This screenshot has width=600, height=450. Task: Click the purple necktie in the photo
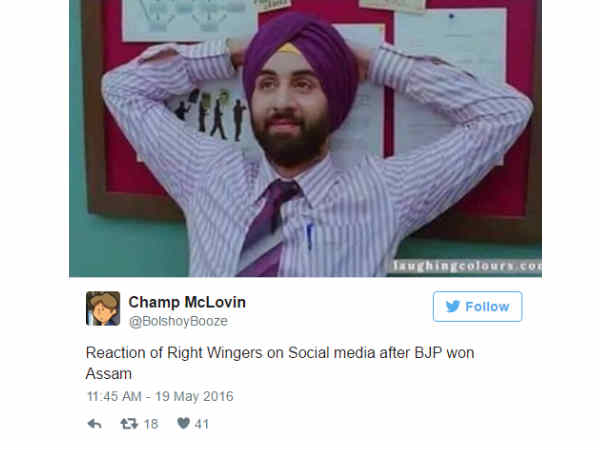268,228
